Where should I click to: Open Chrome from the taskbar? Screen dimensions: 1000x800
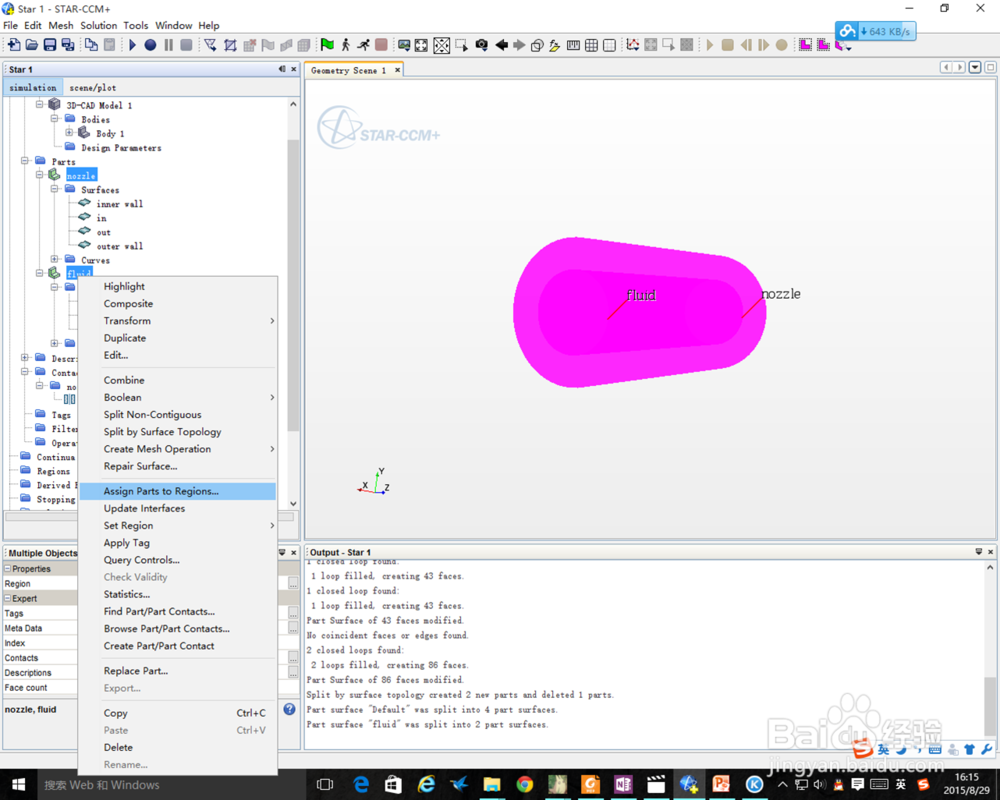tap(525, 785)
